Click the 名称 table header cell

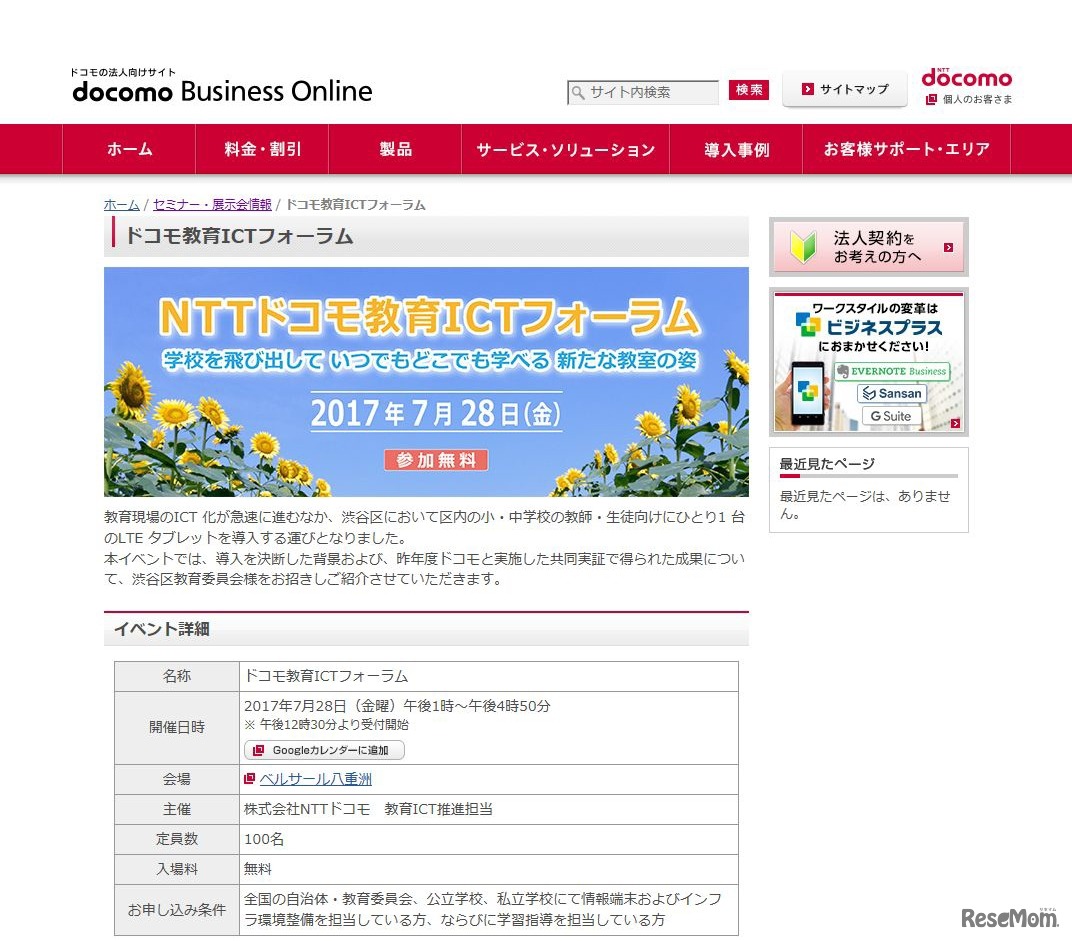(176, 676)
